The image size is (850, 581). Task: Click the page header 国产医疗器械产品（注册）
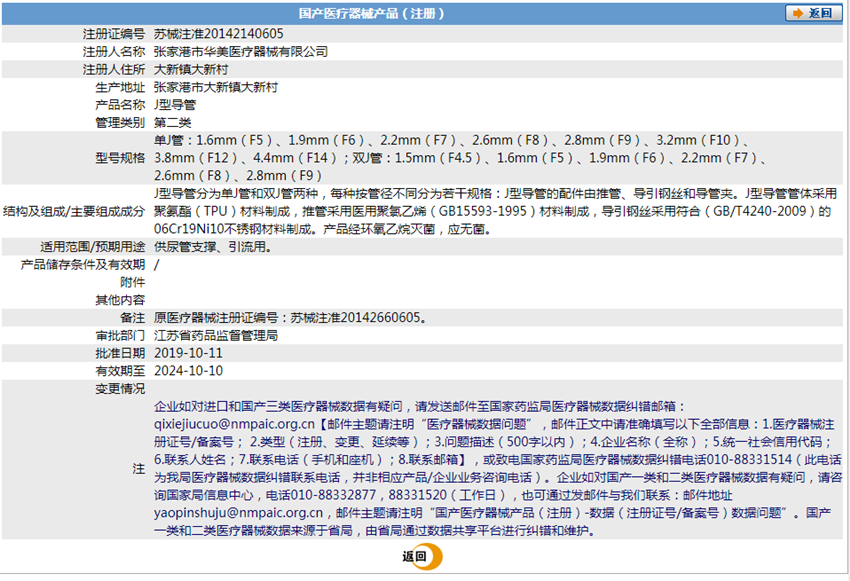click(x=372, y=14)
